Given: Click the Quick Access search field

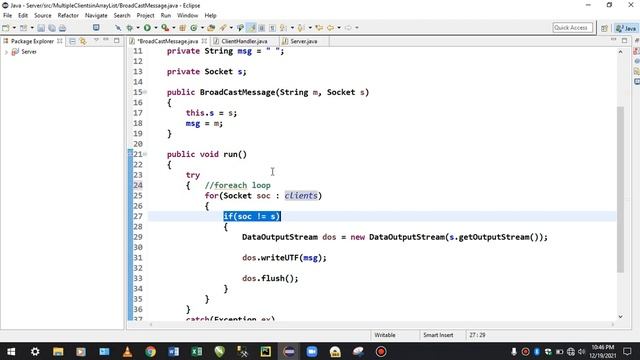Looking at the screenshot, I should 572,28.
